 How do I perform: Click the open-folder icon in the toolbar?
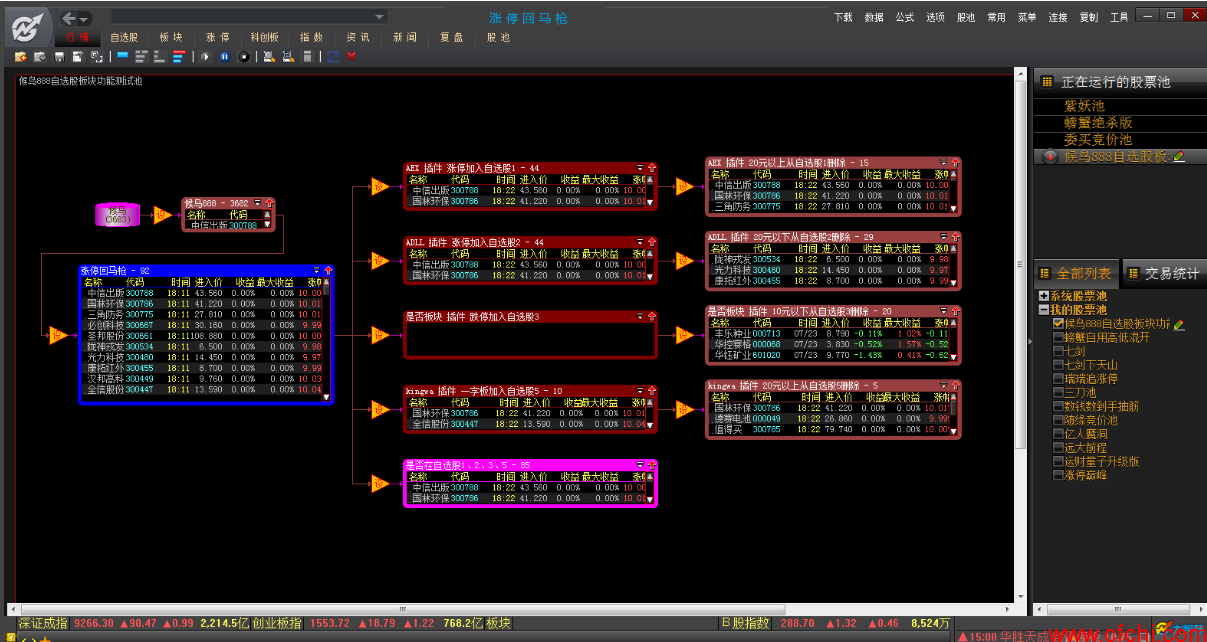point(21,57)
